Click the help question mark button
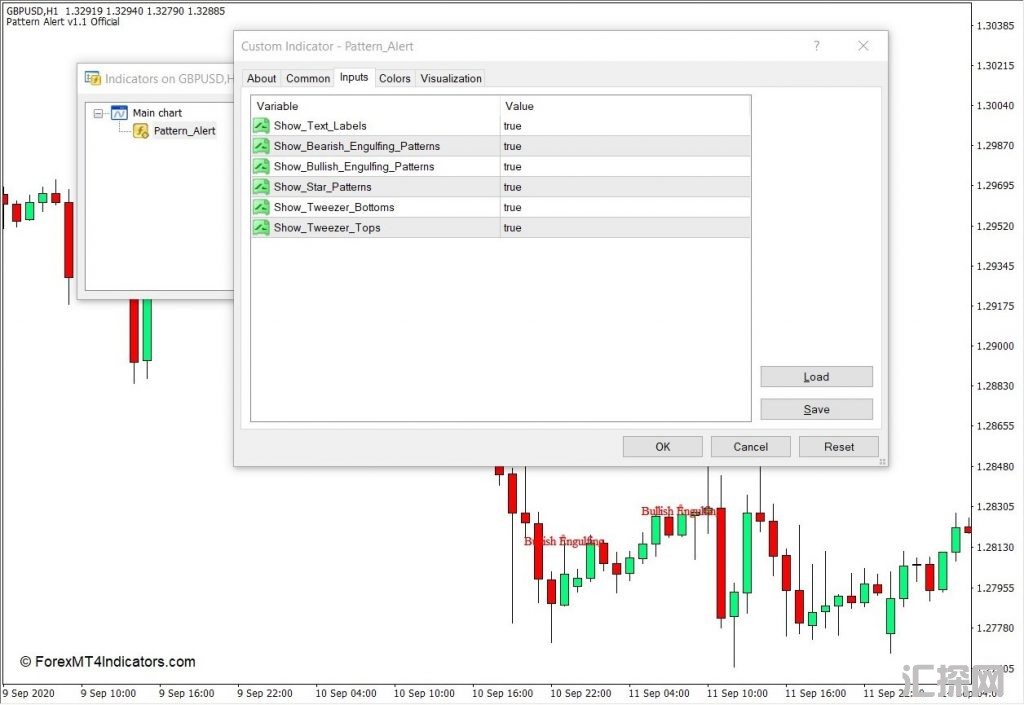The width and height of the screenshot is (1024, 705). (816, 46)
